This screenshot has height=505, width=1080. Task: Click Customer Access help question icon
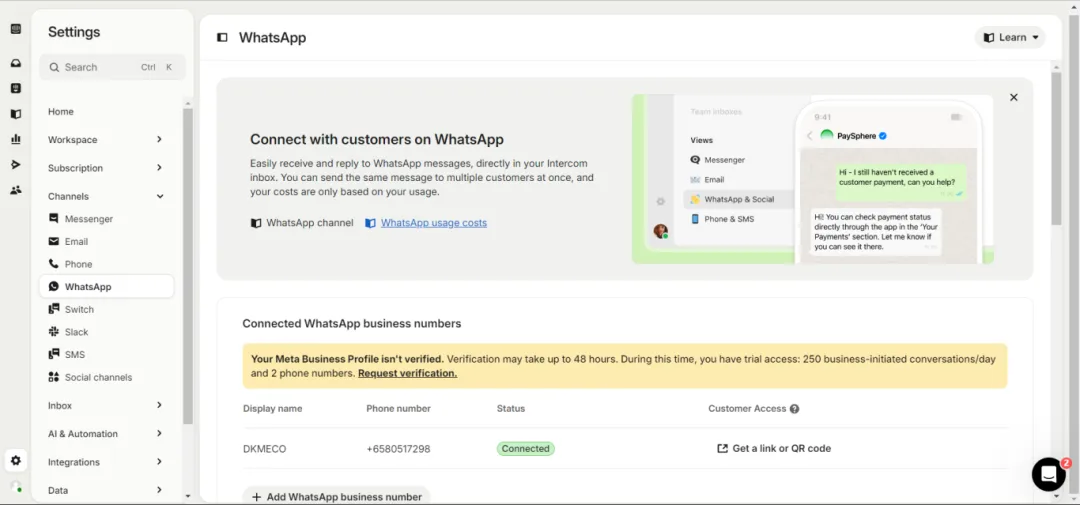point(795,409)
